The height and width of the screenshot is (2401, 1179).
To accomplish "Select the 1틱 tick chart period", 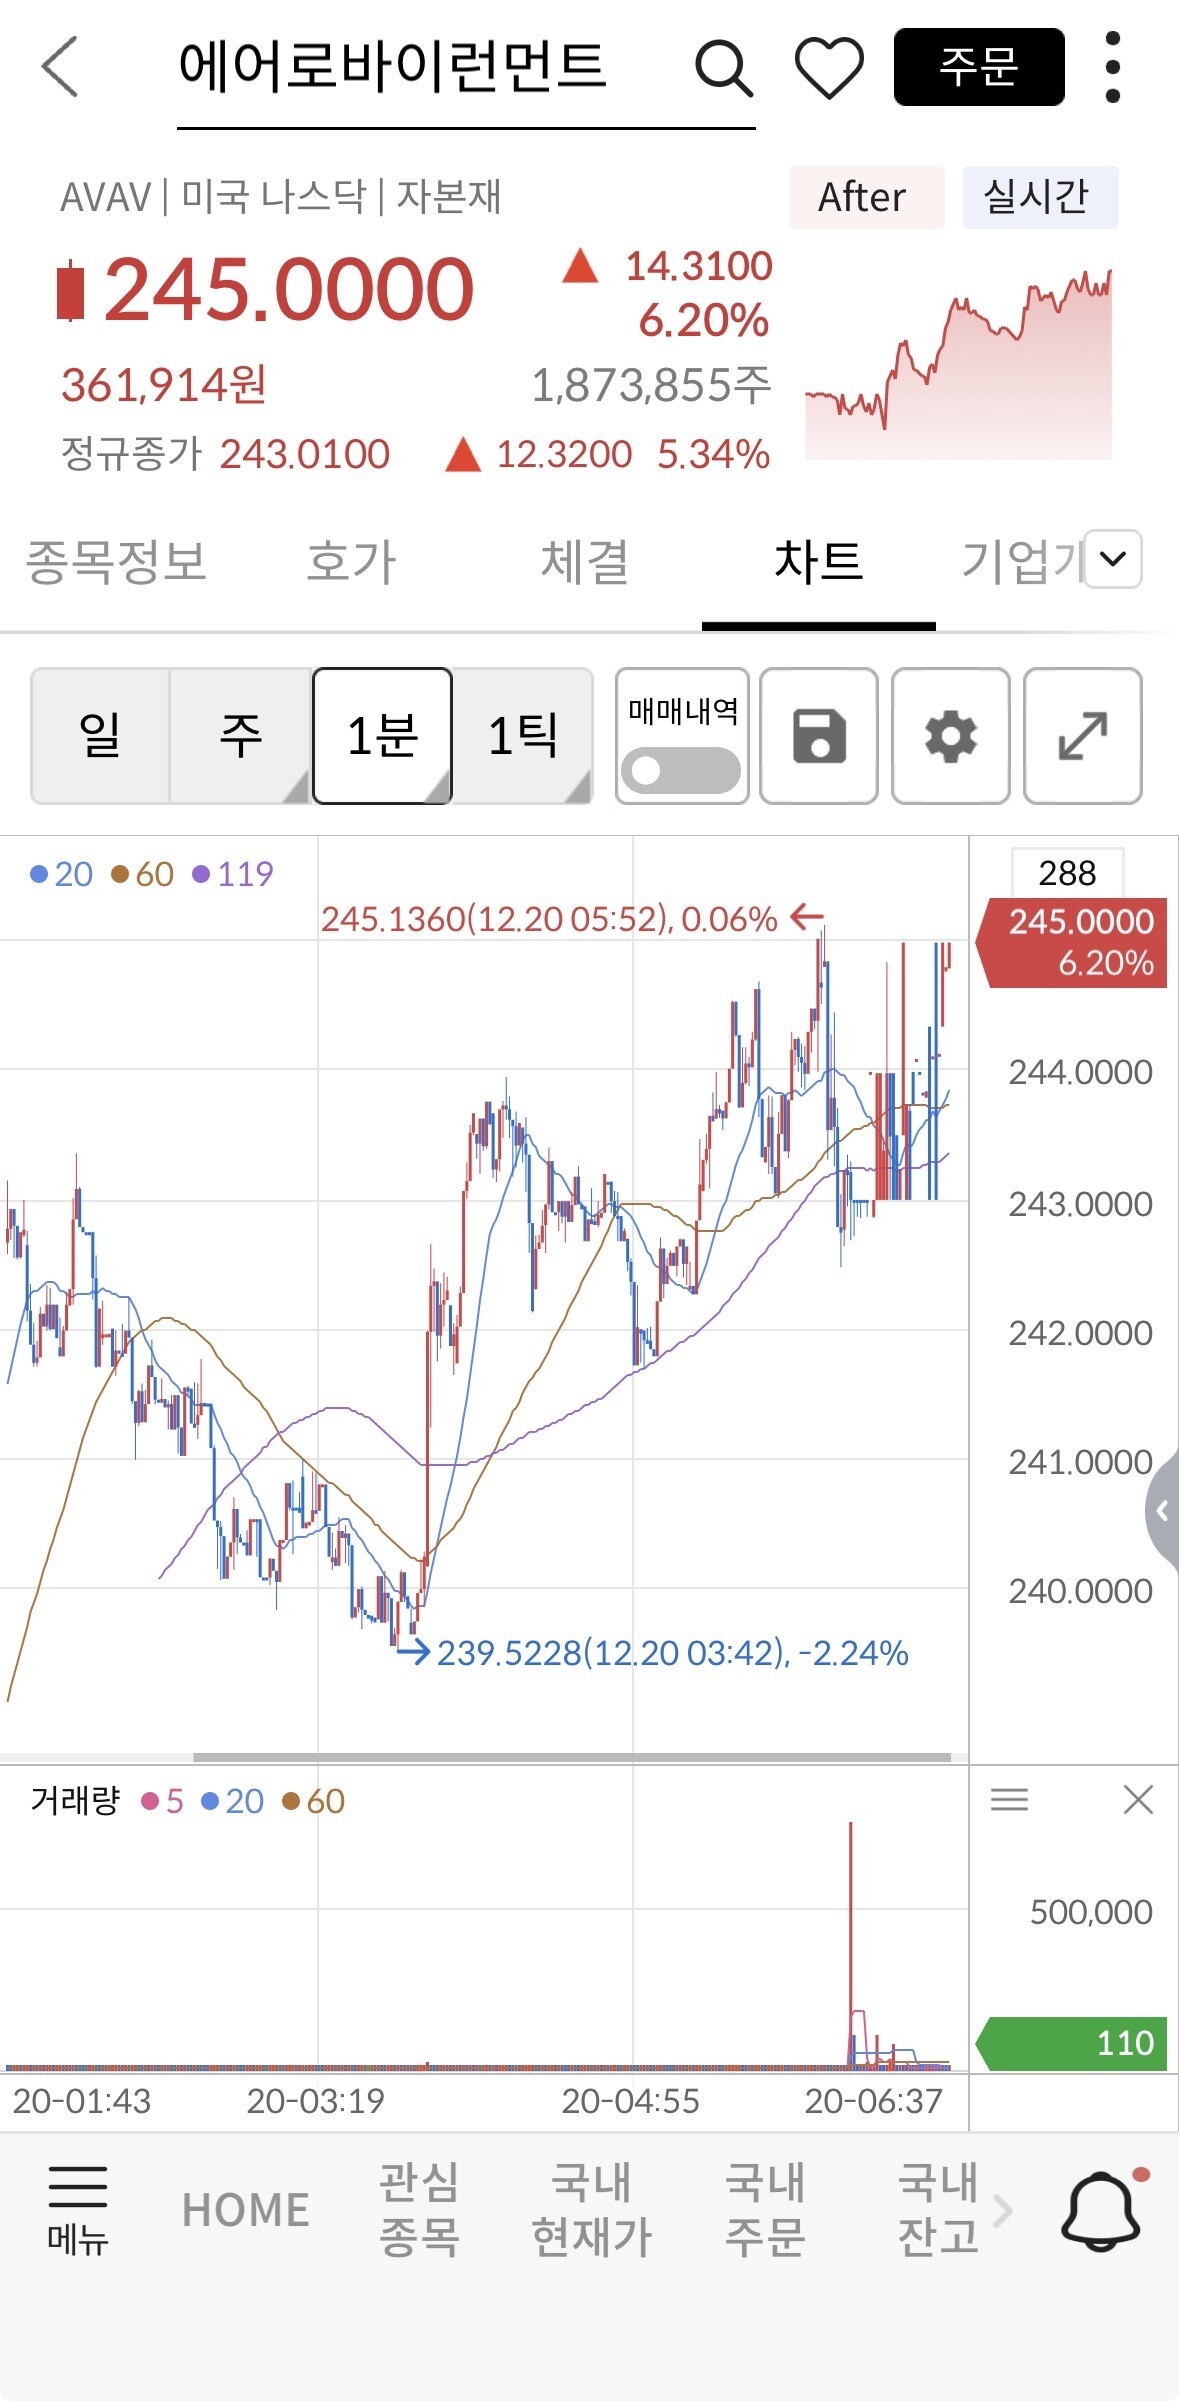I will [522, 736].
